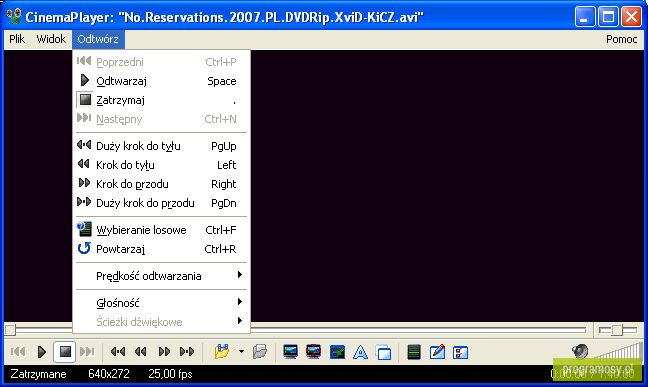Adjust the volume level ramp

[x=618, y=351]
